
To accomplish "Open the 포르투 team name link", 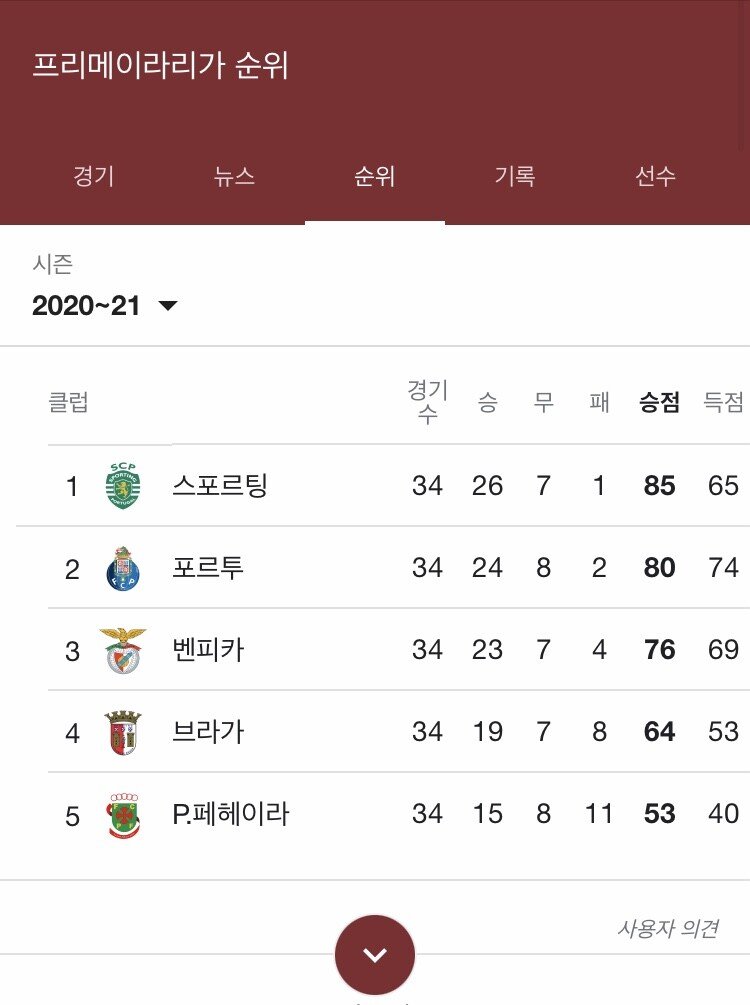I will tap(208, 567).
